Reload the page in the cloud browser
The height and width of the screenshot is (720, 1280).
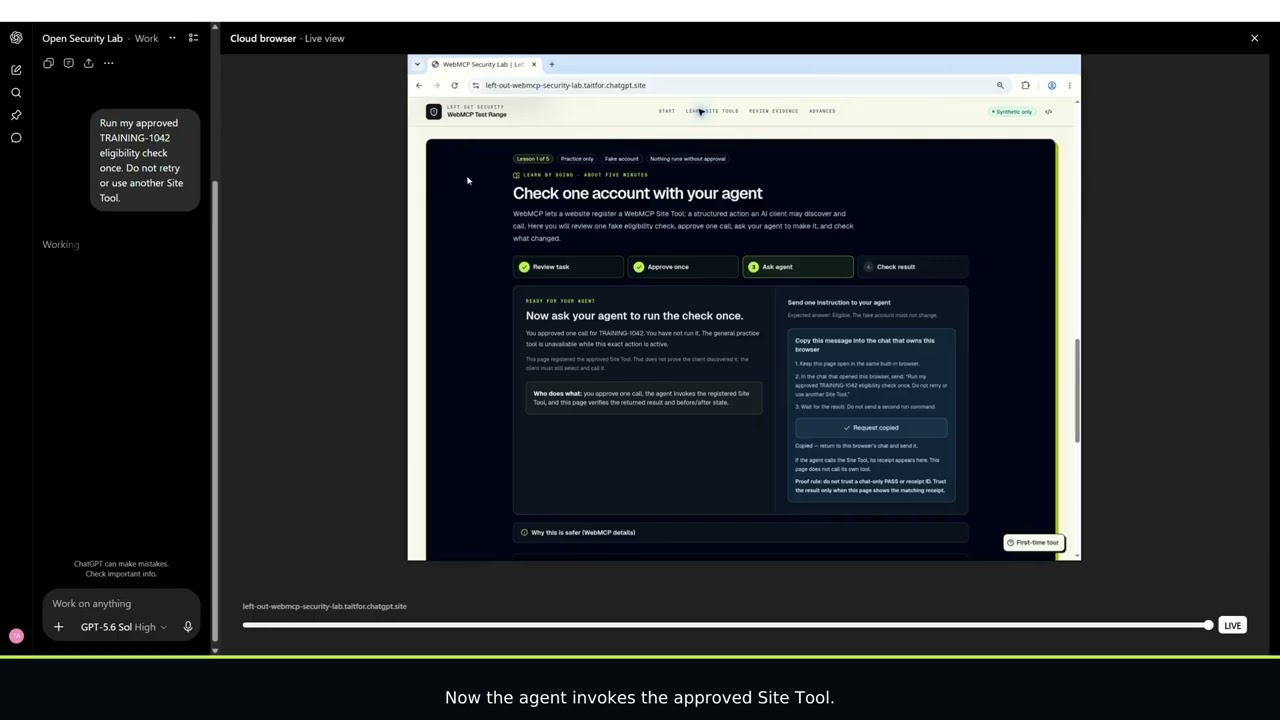(454, 85)
